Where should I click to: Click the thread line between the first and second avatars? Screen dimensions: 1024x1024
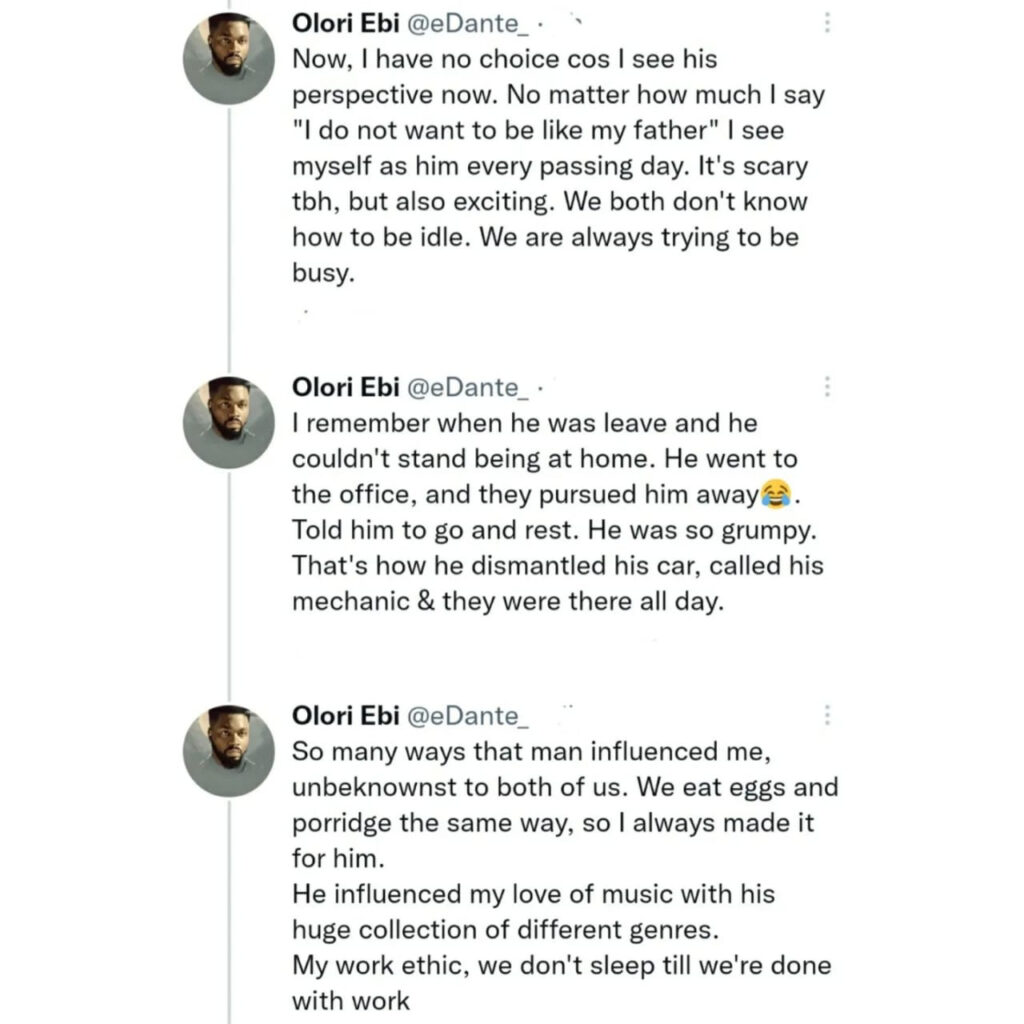229,240
